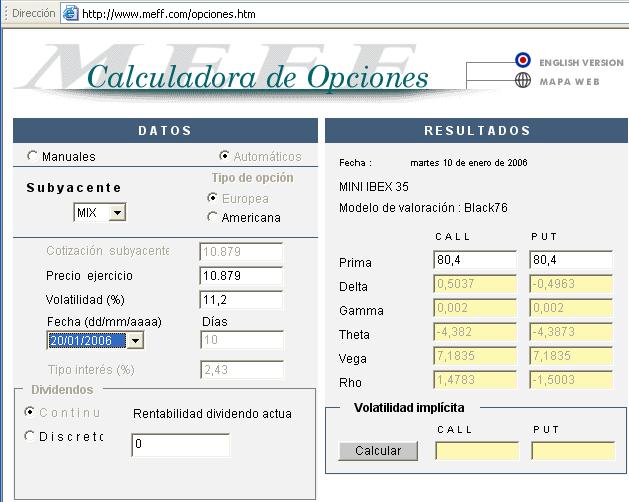Click the Mapa Web globe icon

pyautogui.click(x=523, y=80)
